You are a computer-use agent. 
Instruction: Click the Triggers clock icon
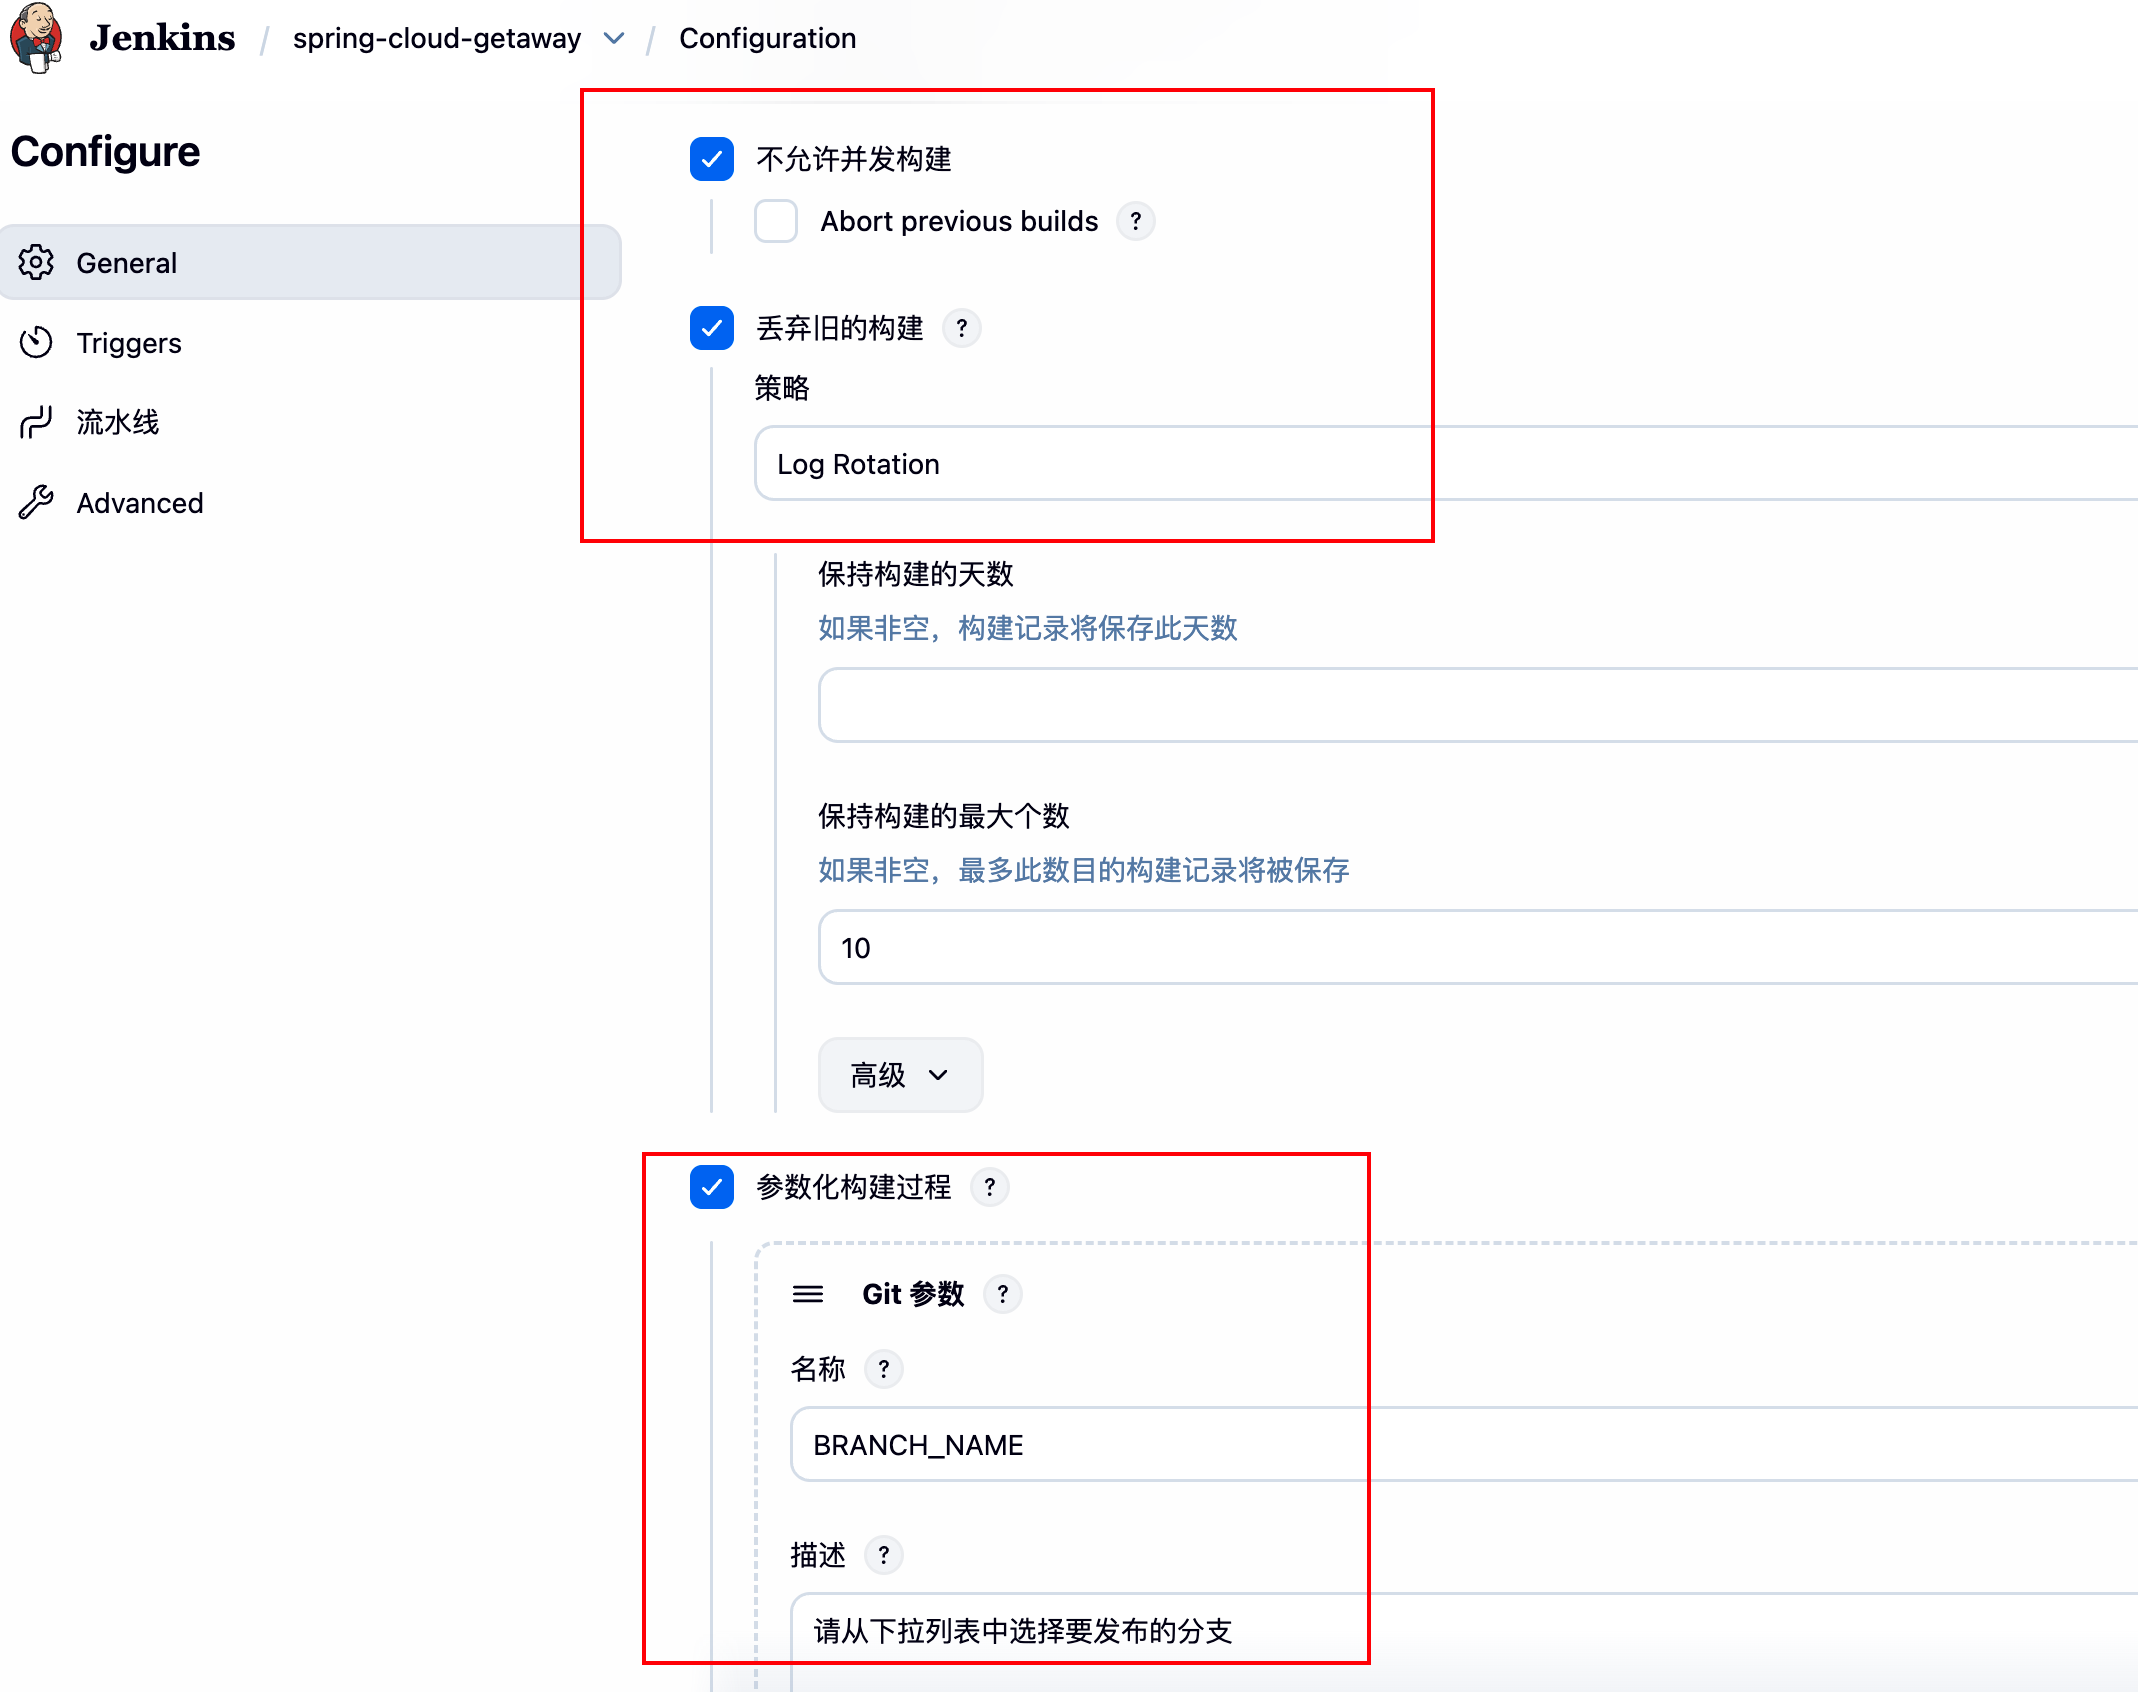tap(36, 342)
